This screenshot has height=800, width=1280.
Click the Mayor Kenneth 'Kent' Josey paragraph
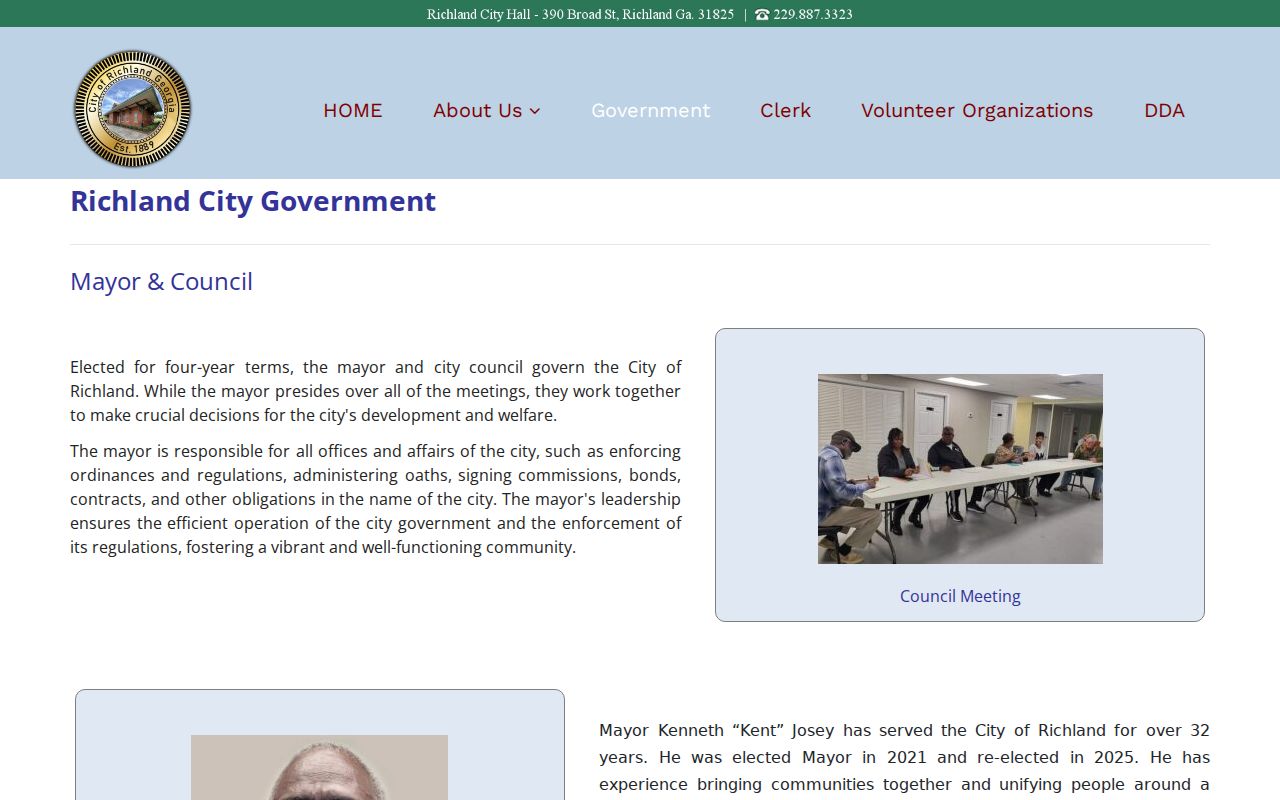click(x=904, y=760)
